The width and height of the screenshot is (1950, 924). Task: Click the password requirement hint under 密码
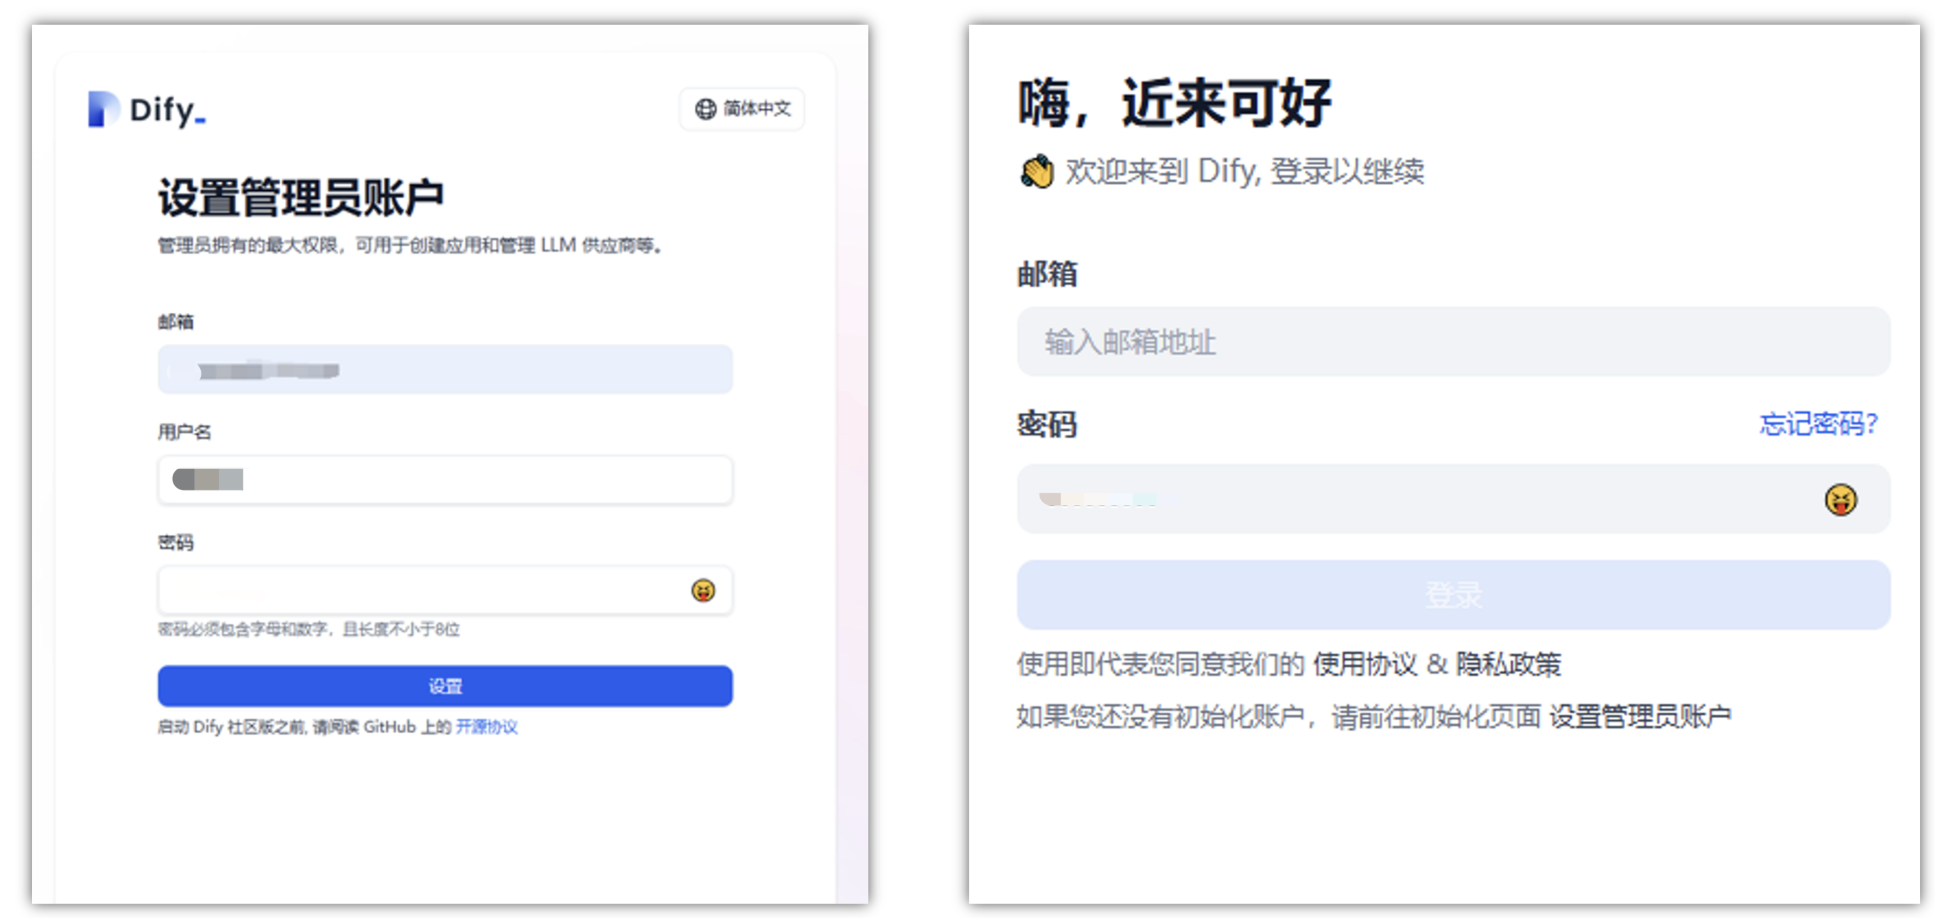[308, 629]
